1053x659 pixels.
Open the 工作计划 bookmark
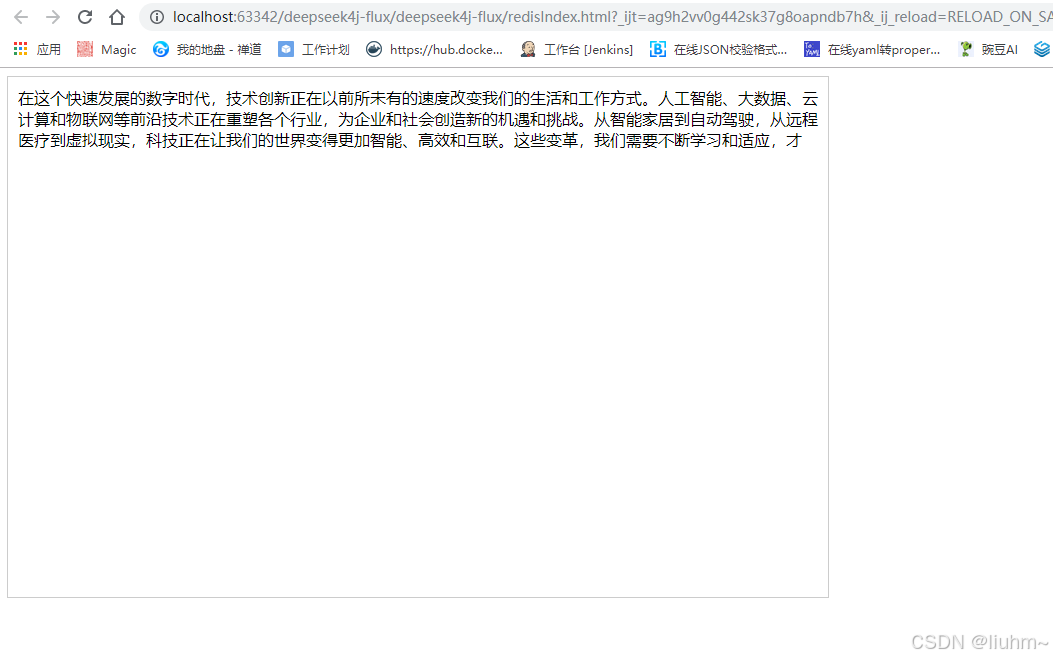point(314,49)
